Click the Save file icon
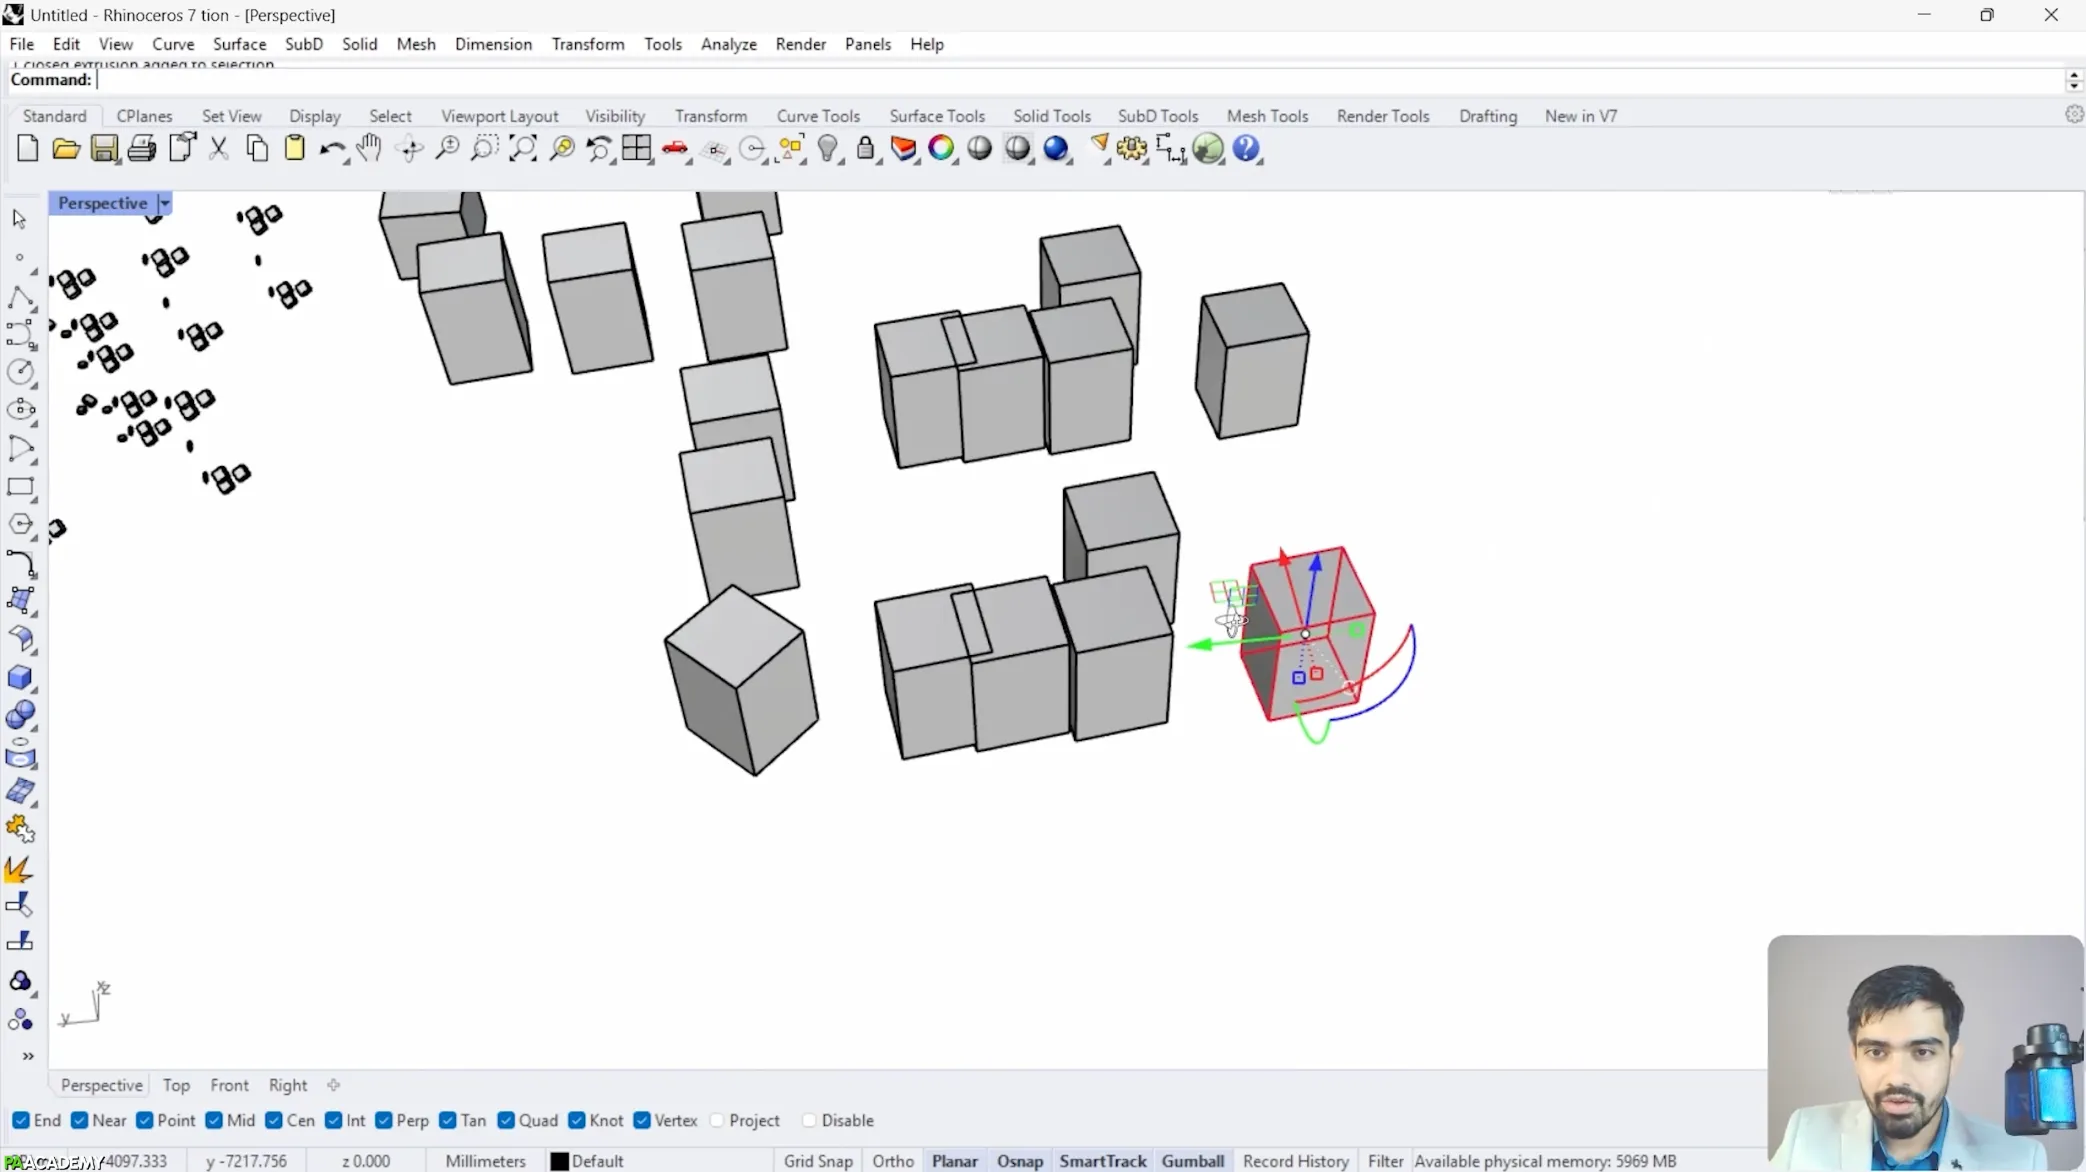This screenshot has width=2086, height=1172. click(104, 149)
